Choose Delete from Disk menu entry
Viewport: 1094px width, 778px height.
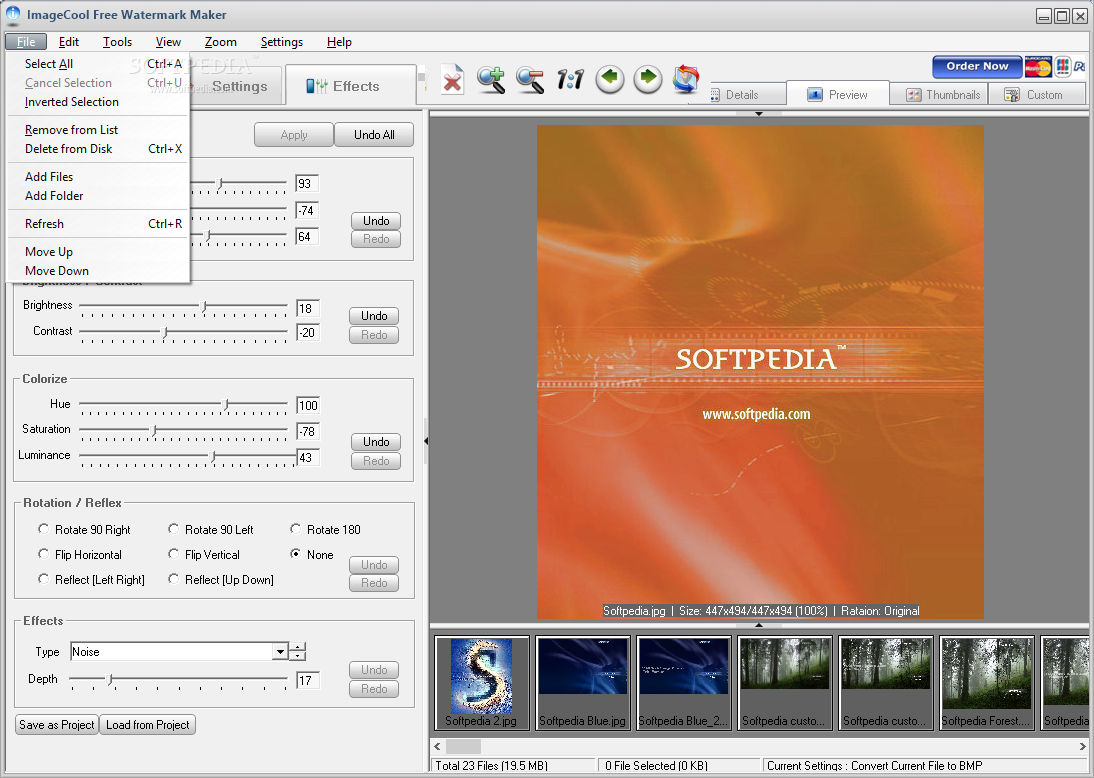(98, 149)
